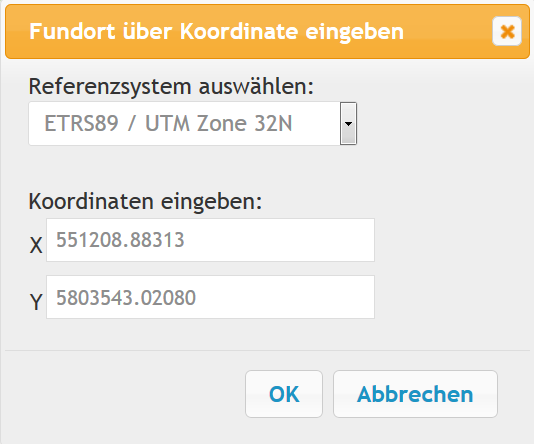
Task: Cancel with the Abbrechen button
Action: [415, 394]
